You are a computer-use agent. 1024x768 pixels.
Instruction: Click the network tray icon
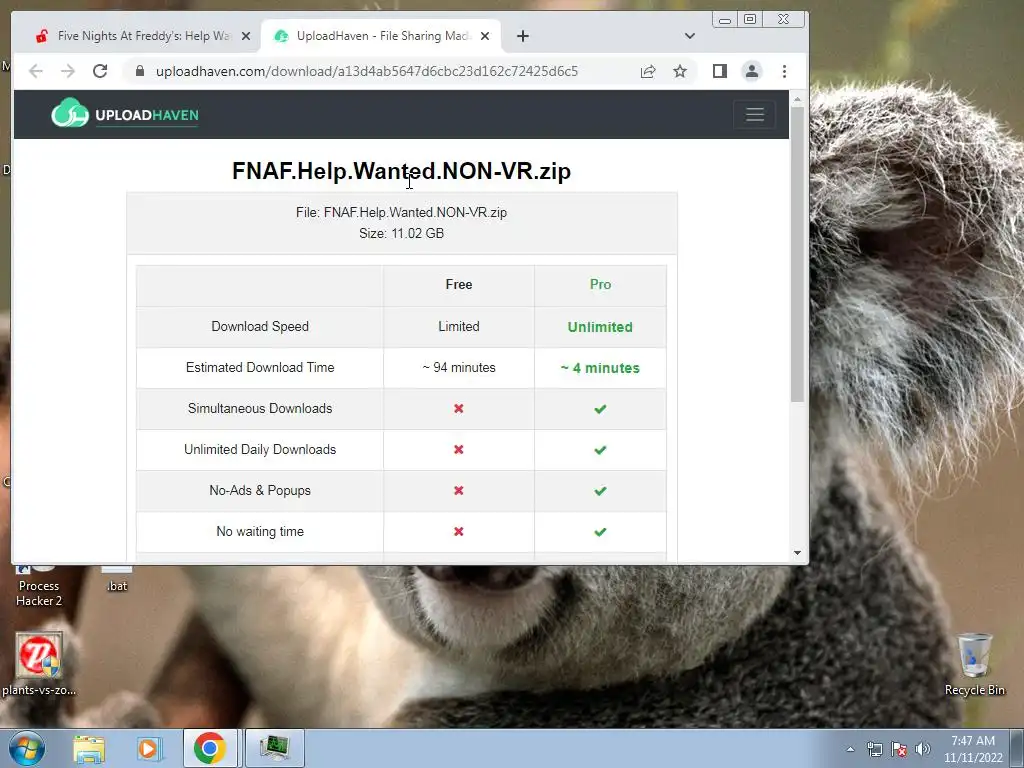874,749
